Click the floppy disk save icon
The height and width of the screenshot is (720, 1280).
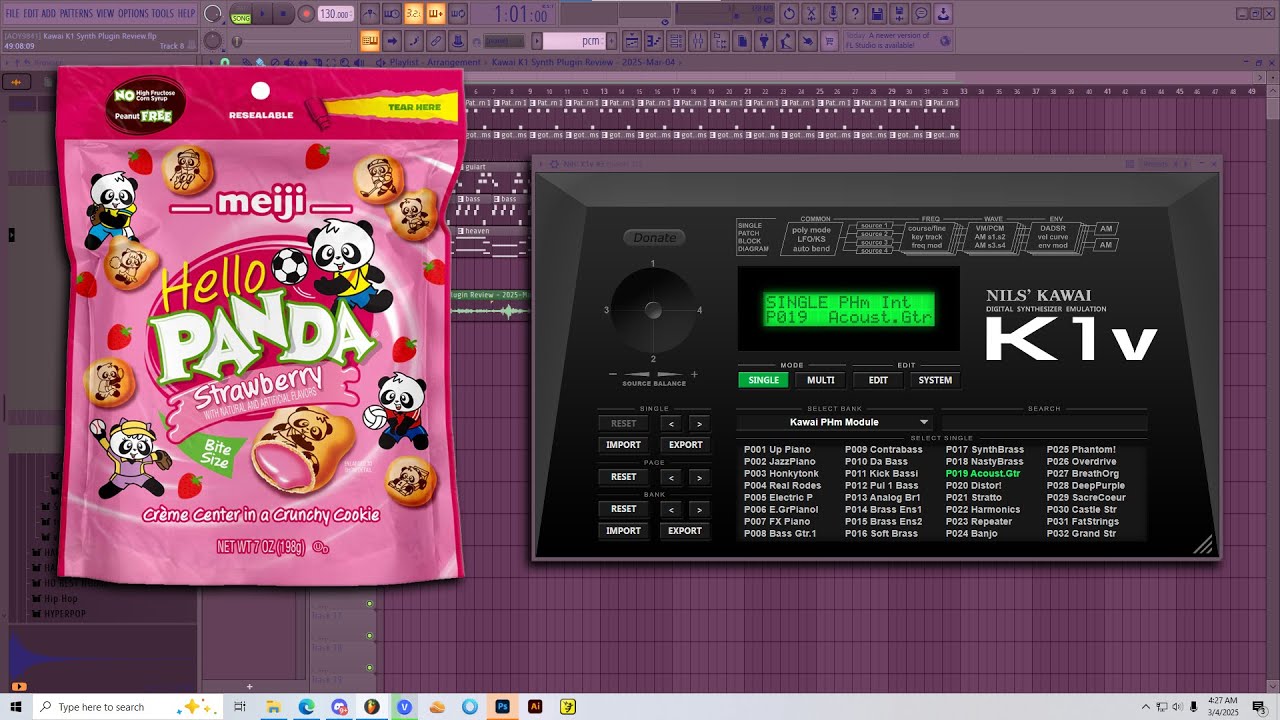pyautogui.click(x=876, y=14)
